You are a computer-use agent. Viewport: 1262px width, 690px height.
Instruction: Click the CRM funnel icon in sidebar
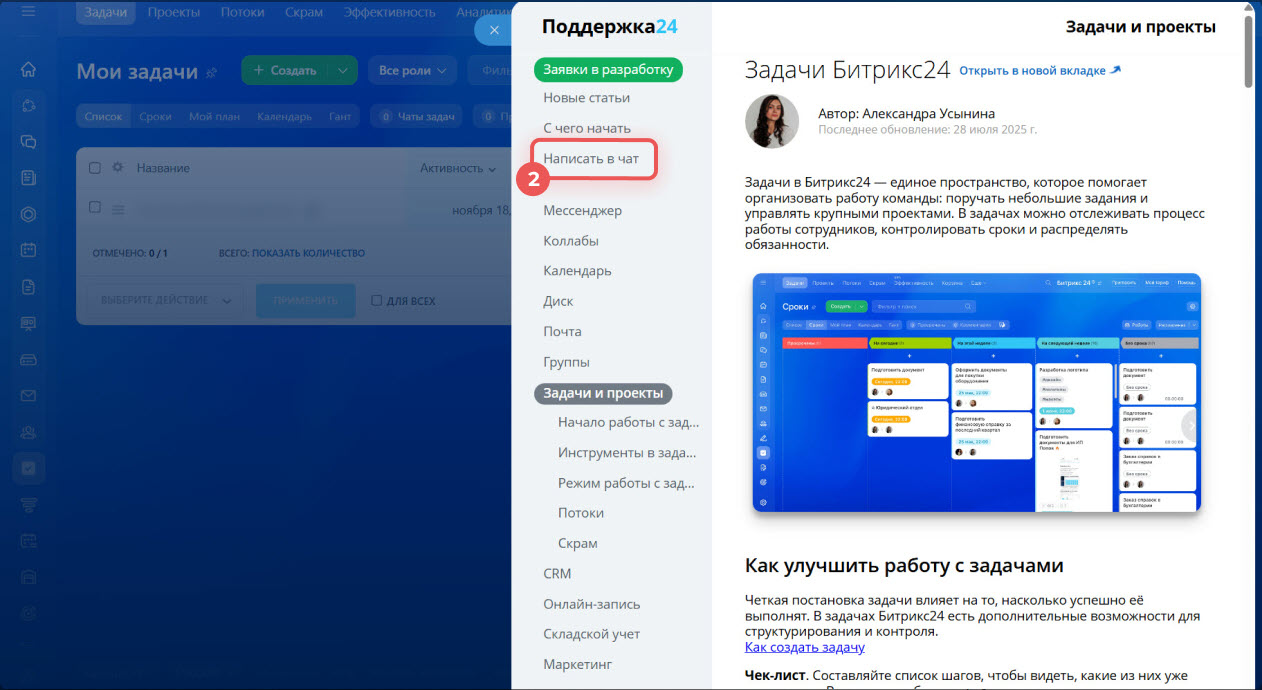point(28,504)
